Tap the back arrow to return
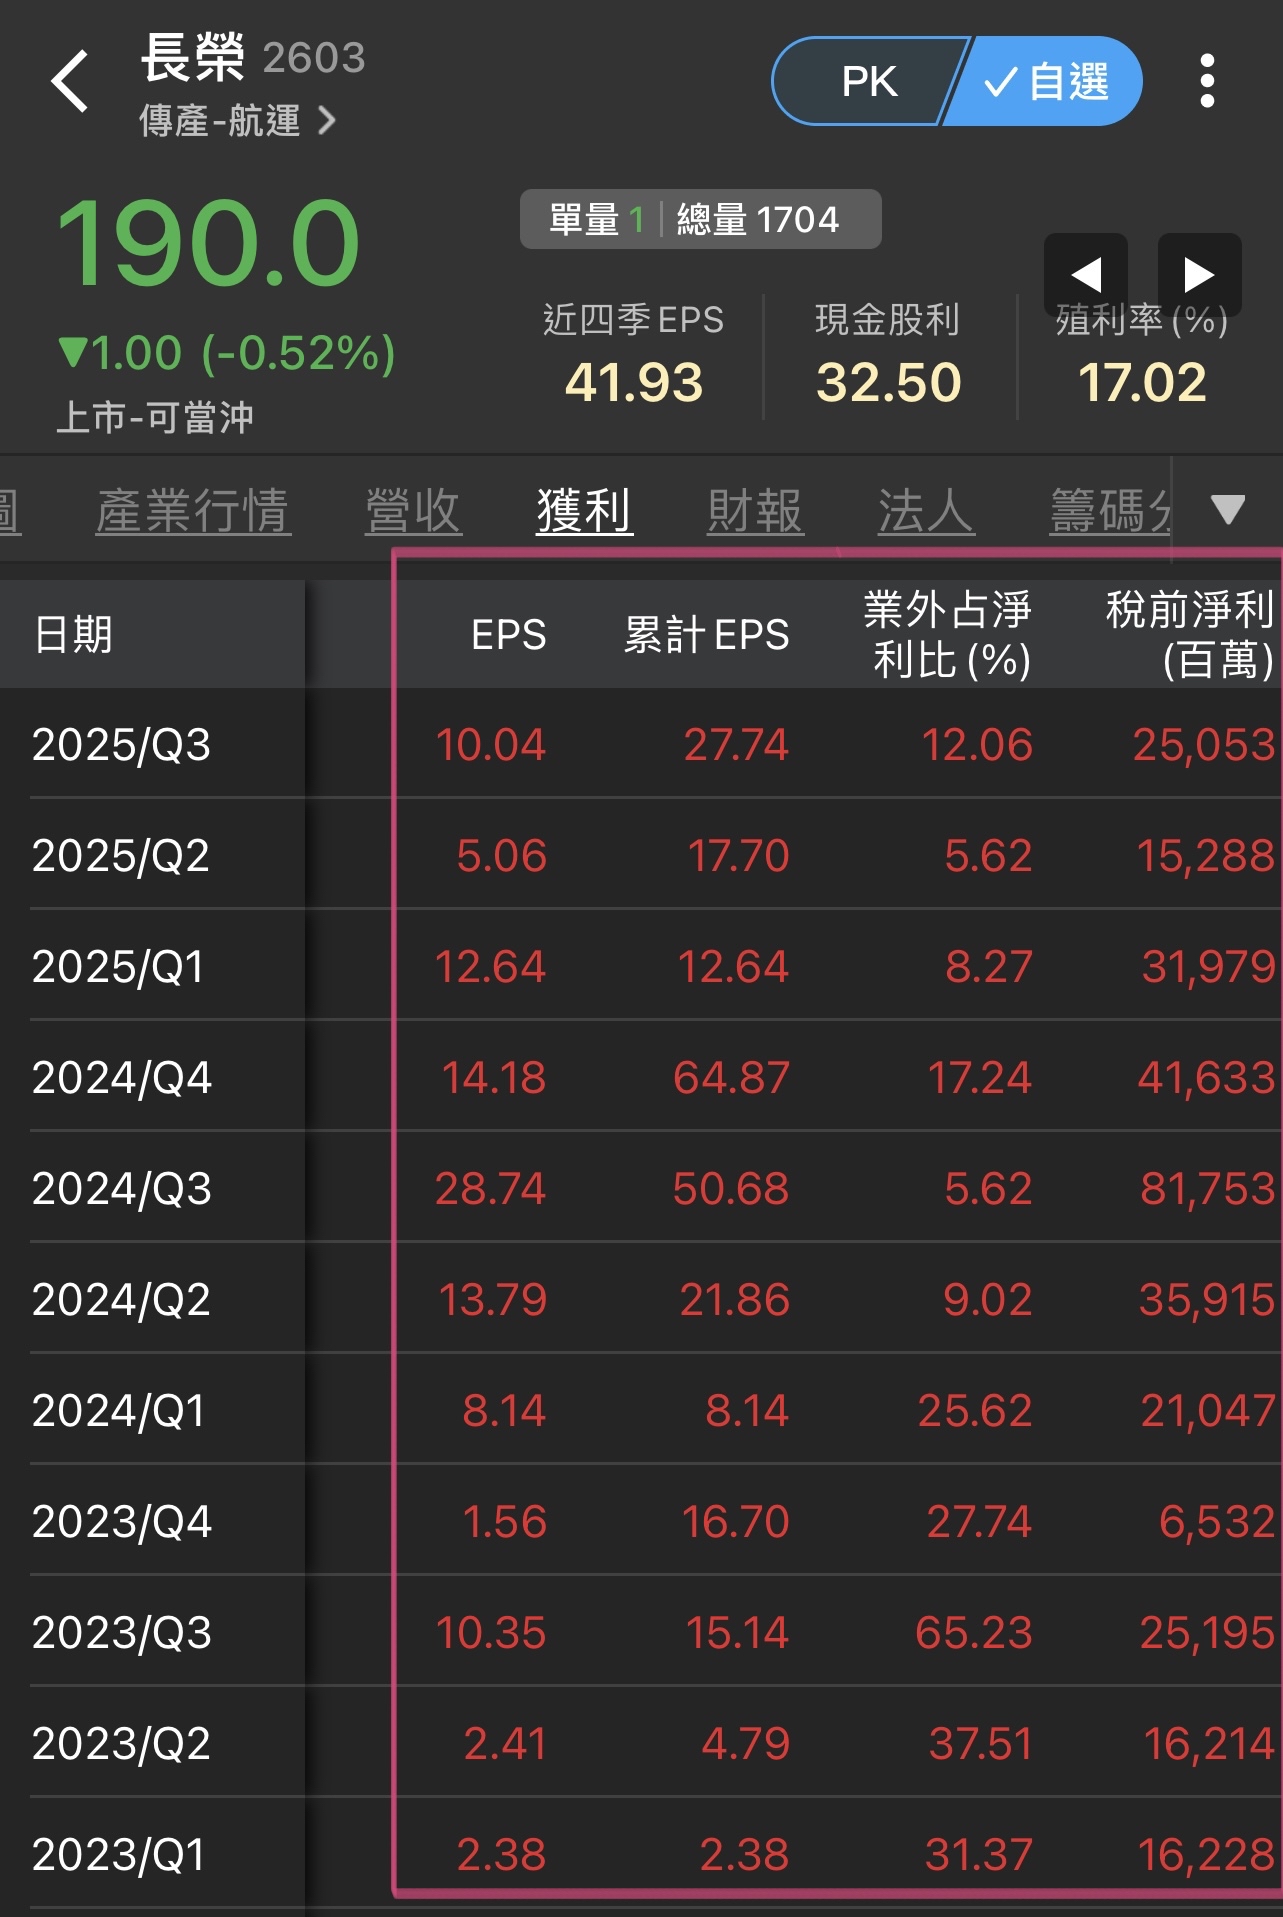 click(70, 79)
